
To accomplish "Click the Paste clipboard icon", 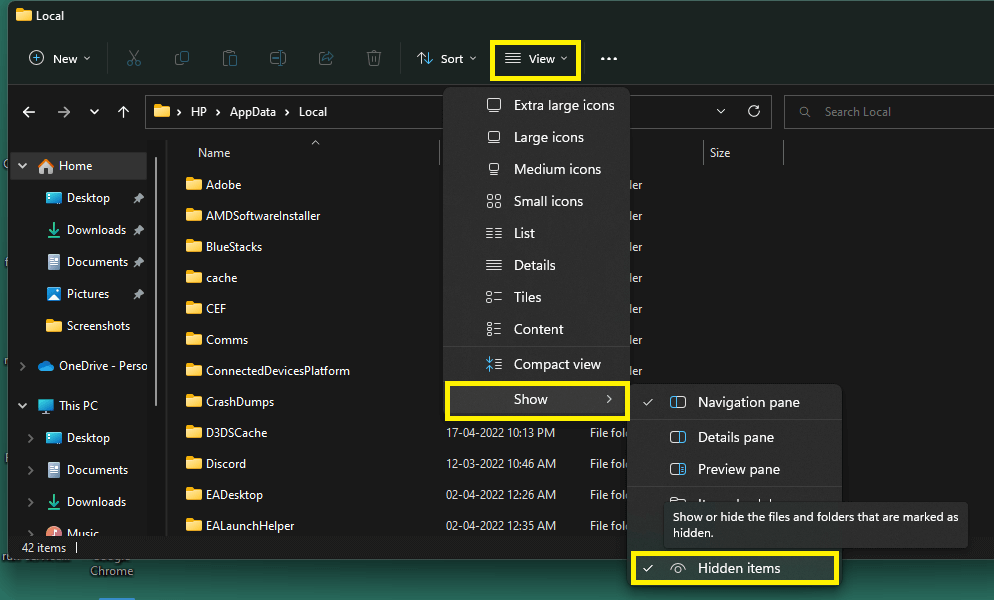I will 230,59.
